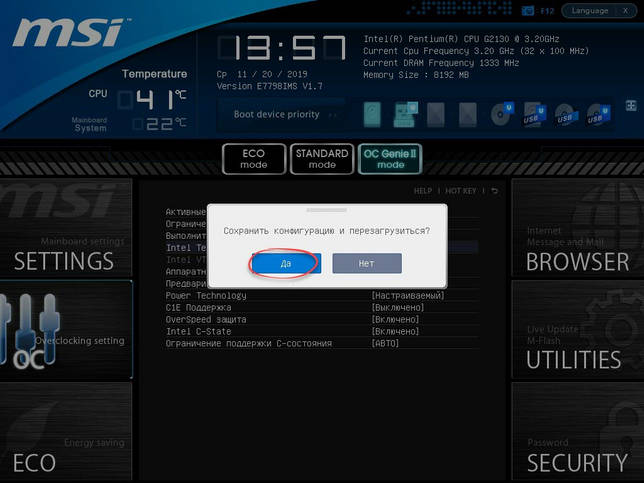
Task: Change OverSpeed защита value [Включено]
Action: (x=395, y=320)
